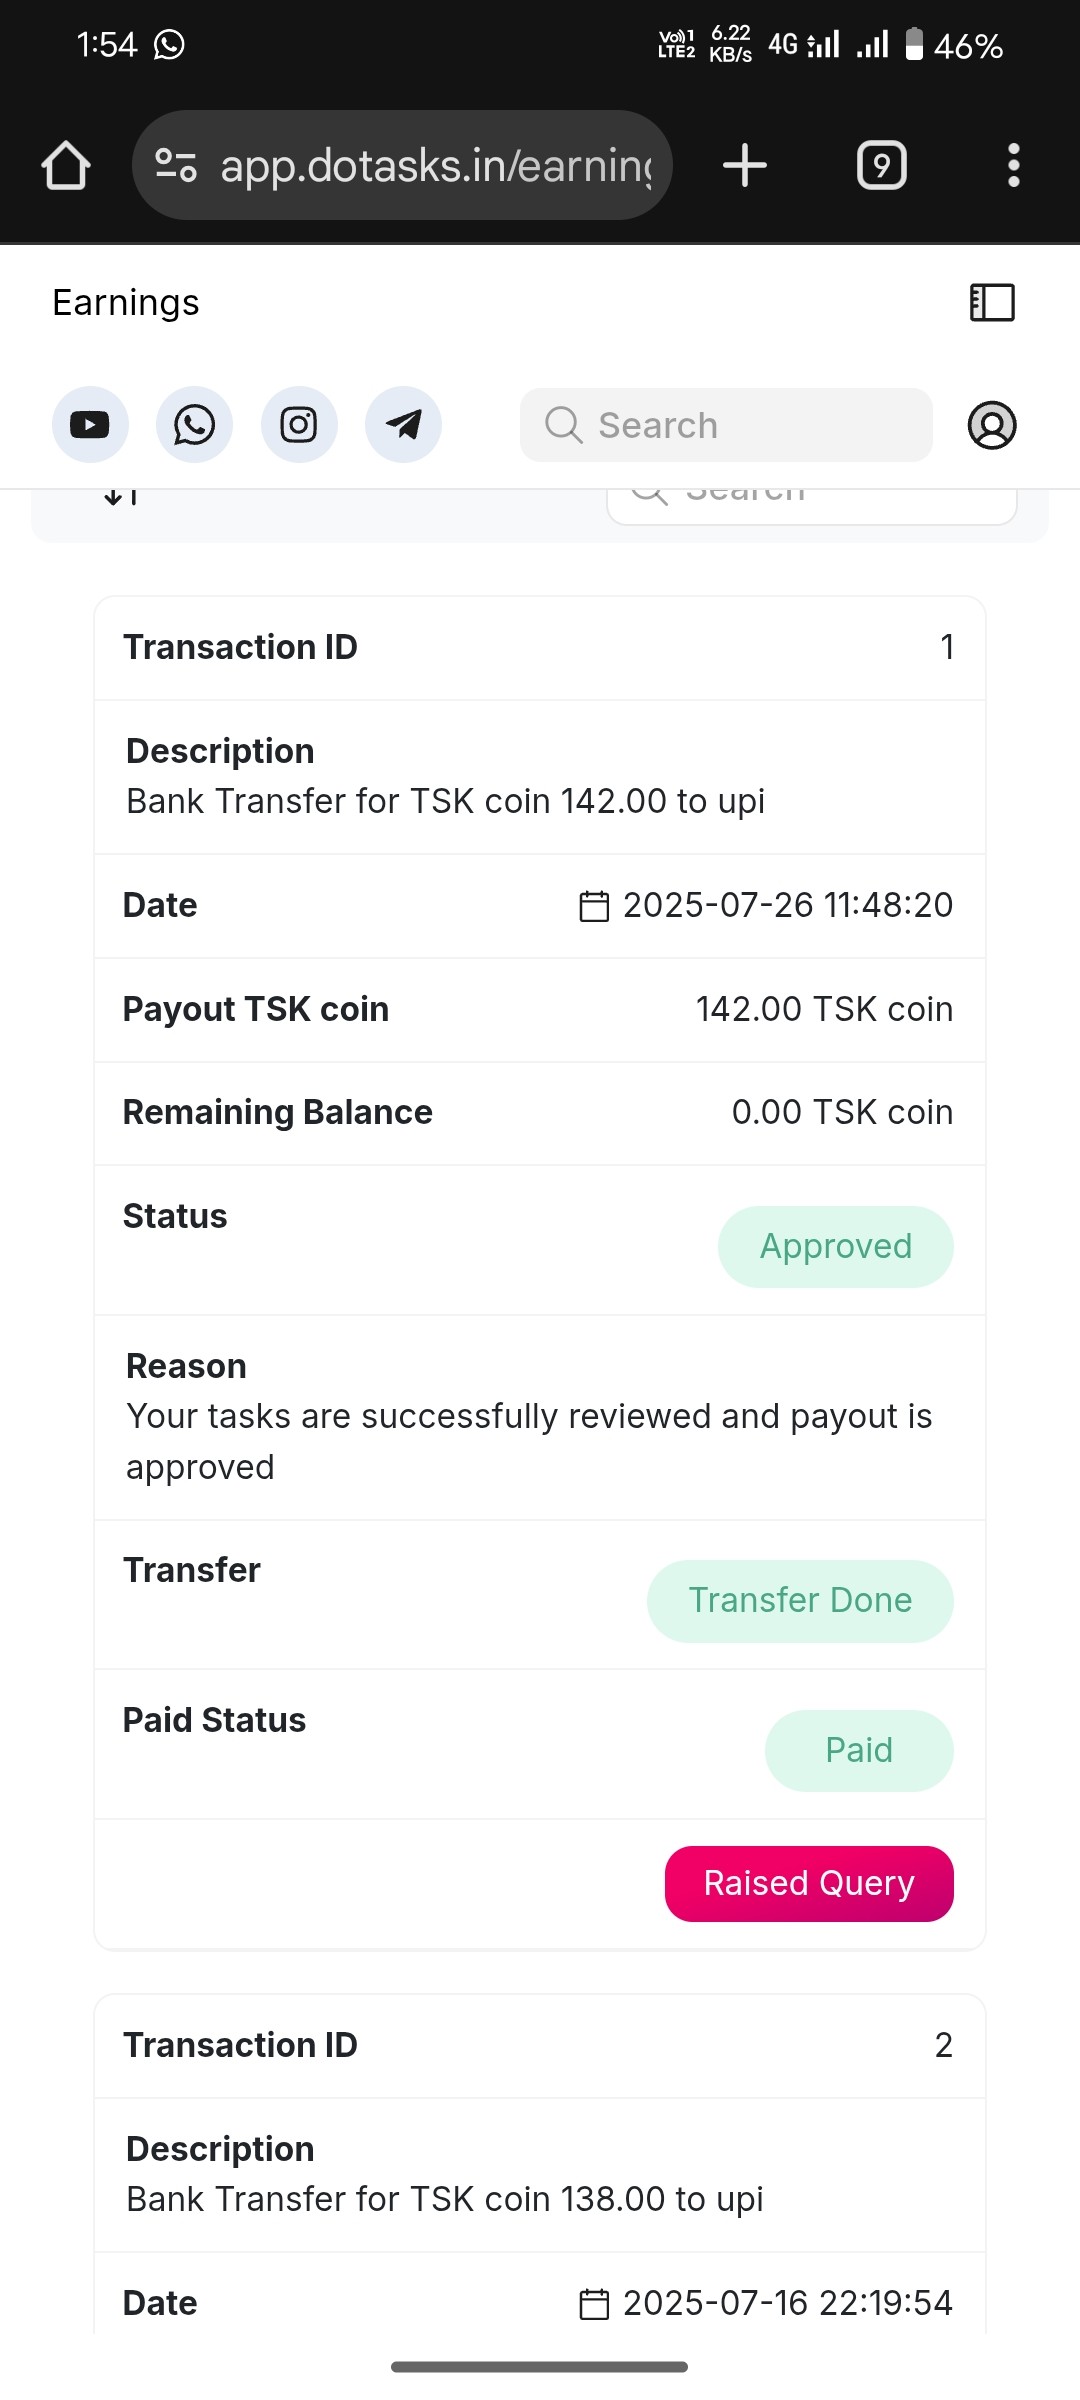Screen dimensions: 1080x2400
Task: Open the Instagram icon link
Action: pyautogui.click(x=299, y=425)
